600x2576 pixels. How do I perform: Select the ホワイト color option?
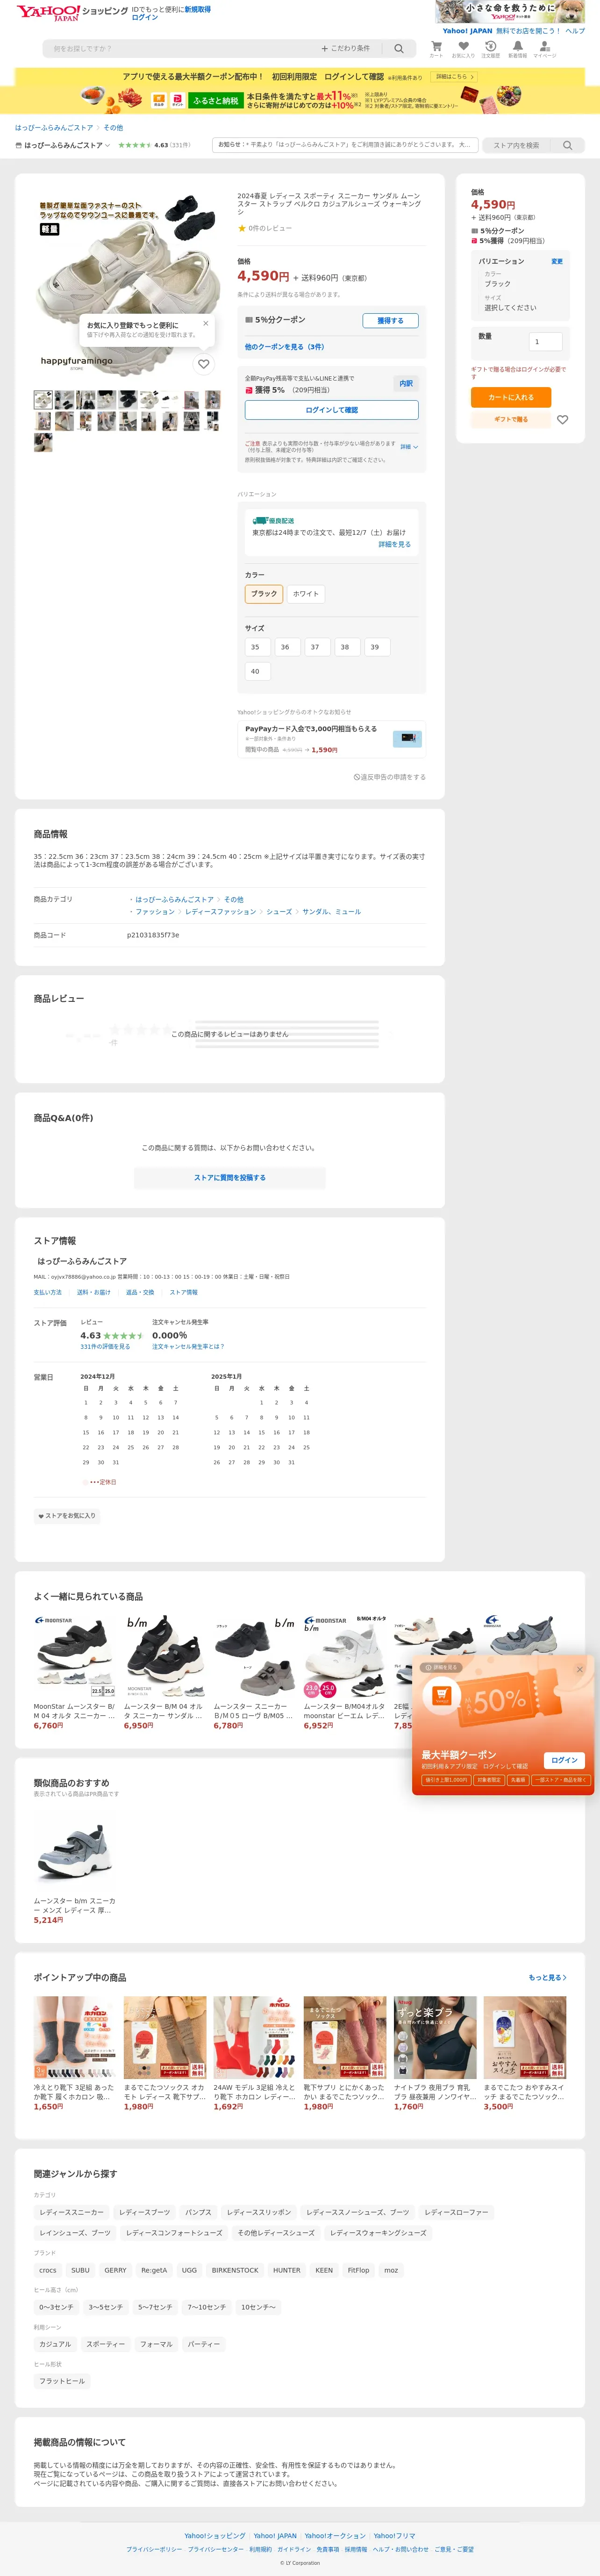(x=306, y=594)
